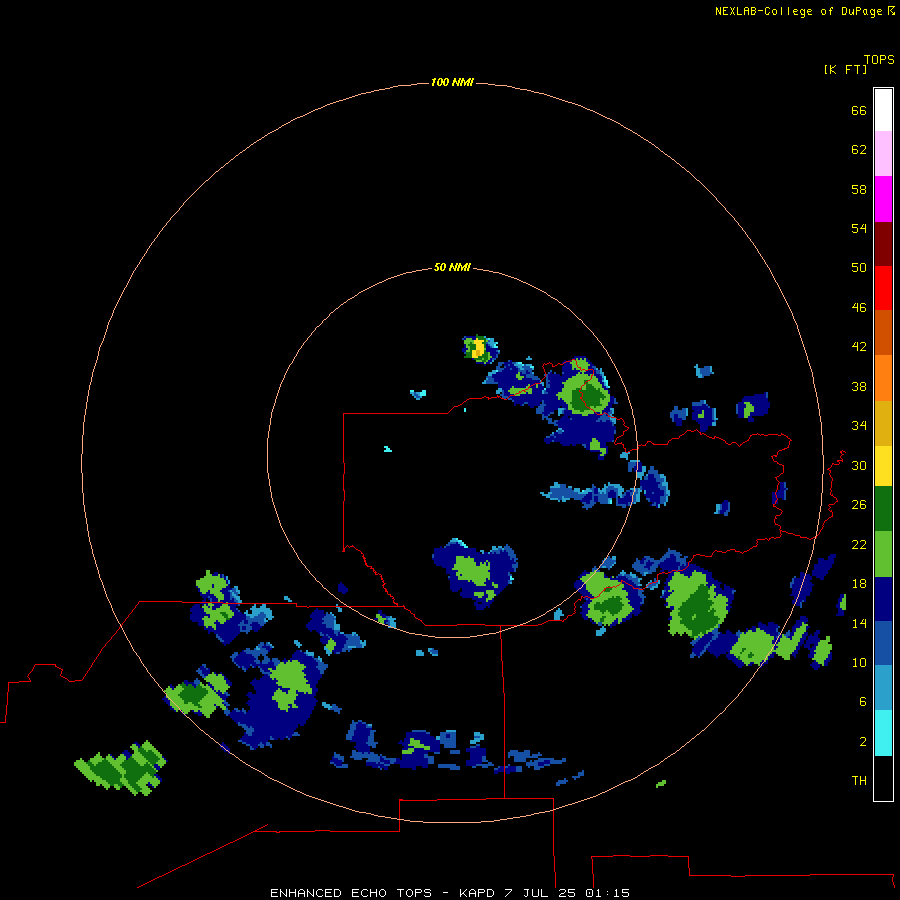Click the 100 NMI range ring label

452,82
